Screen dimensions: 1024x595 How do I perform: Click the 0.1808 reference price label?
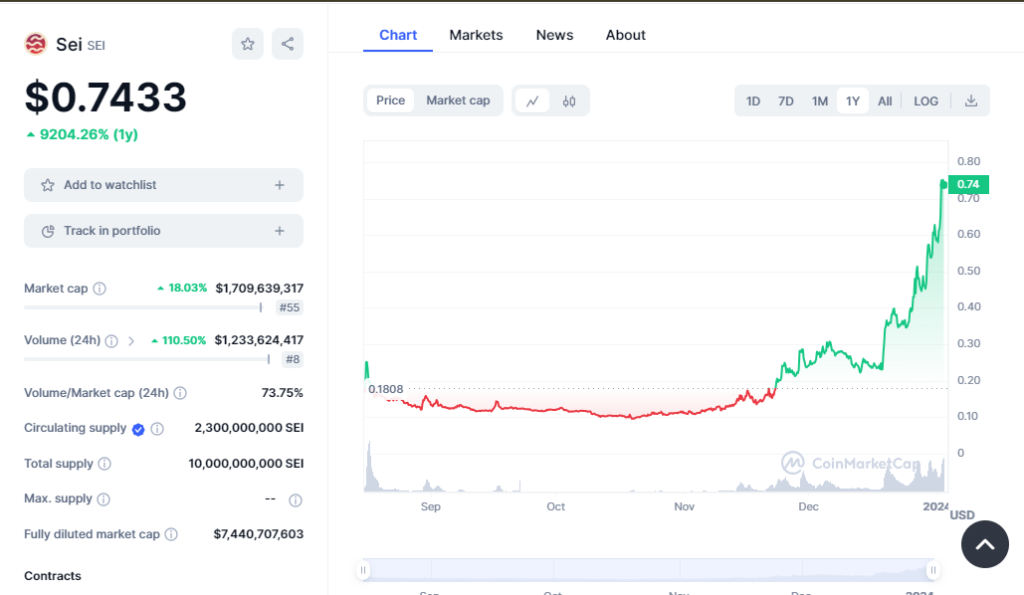[385, 389]
